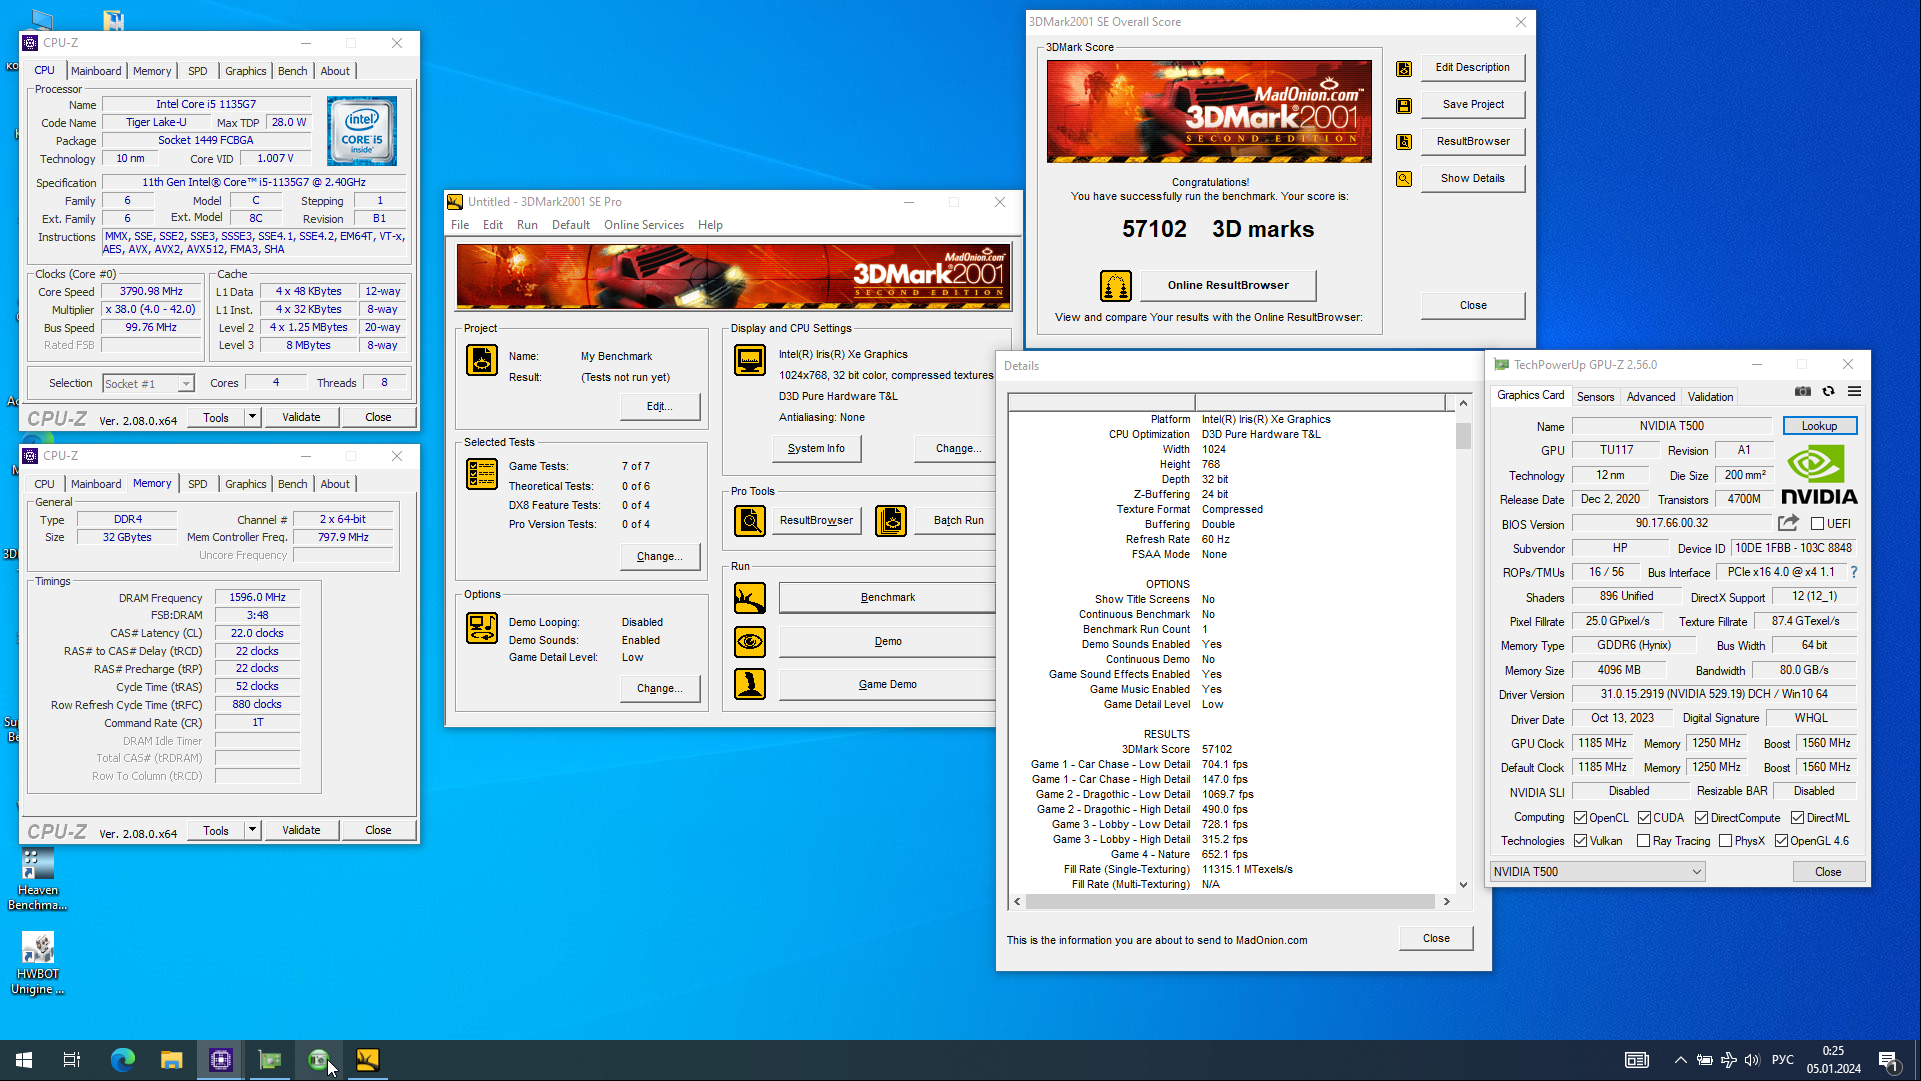This screenshot has height=1081, width=1921.
Task: Click the BIOS export share icon in GPU-Z
Action: (1789, 523)
